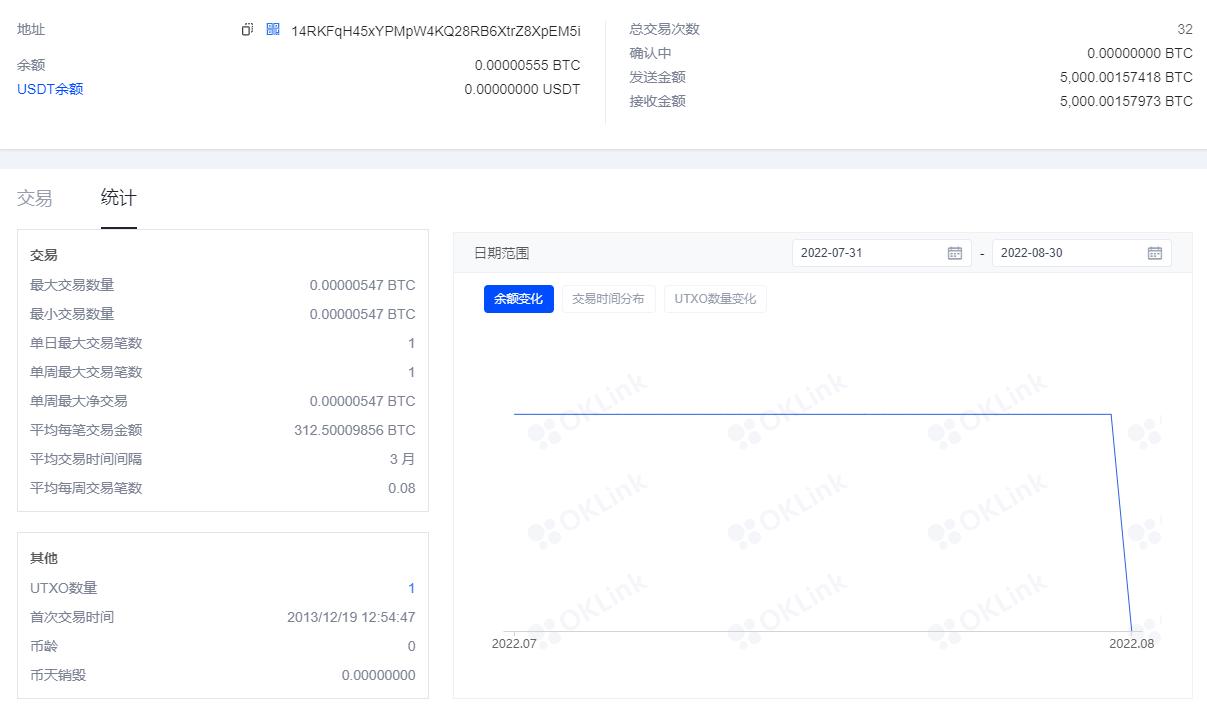Screen dimensions: 1207x717
Task: Enable the 余额变化 chart view
Action: pyautogui.click(x=519, y=298)
